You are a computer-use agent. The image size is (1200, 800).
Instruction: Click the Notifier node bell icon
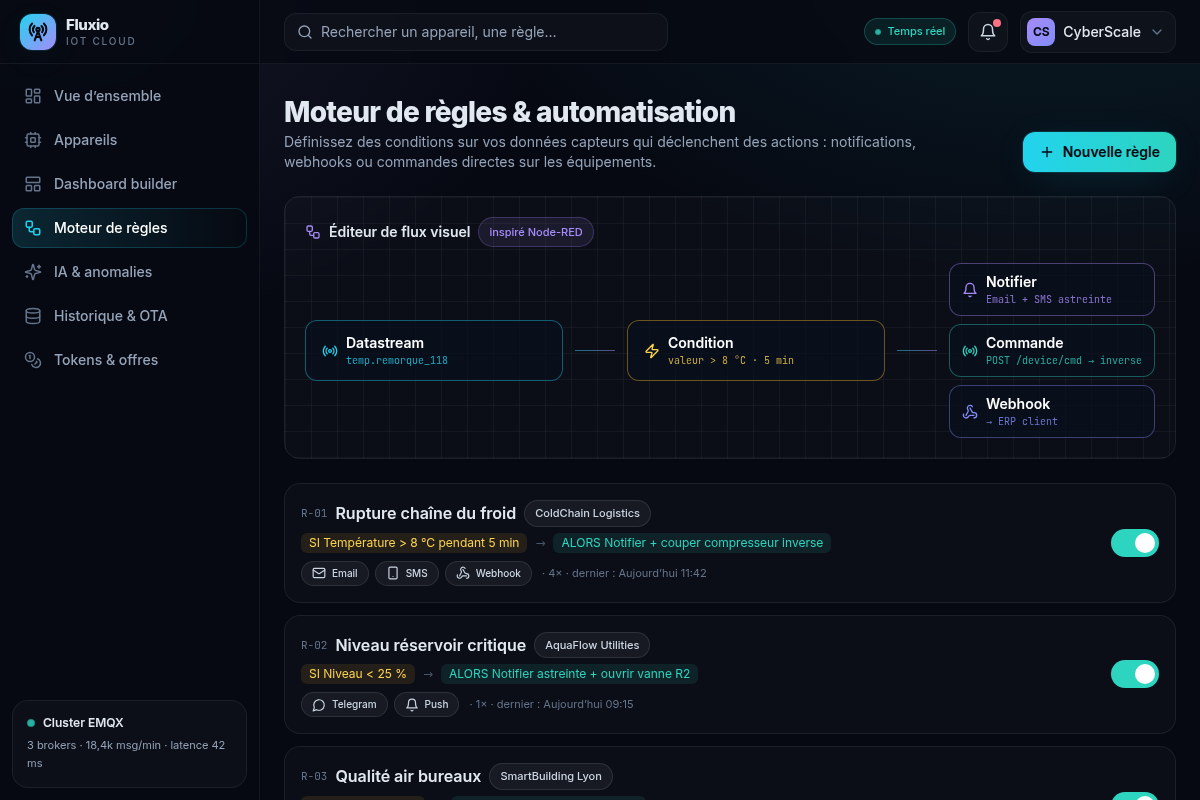point(969,290)
